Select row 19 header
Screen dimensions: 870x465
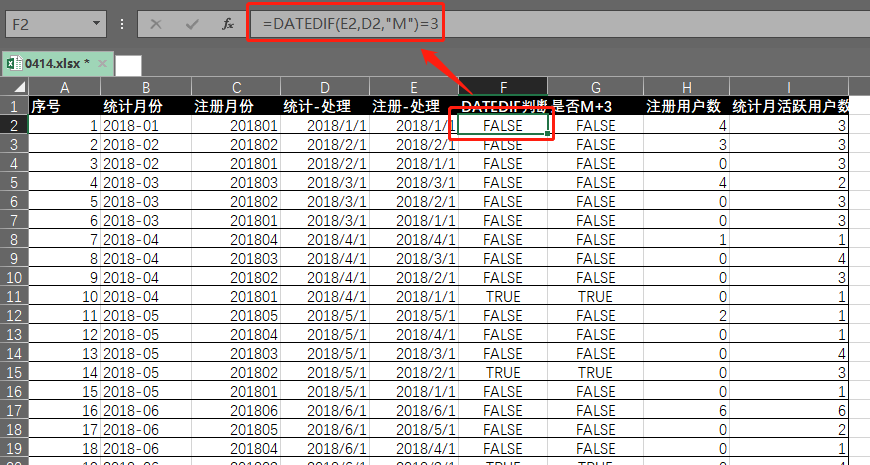[x=14, y=448]
